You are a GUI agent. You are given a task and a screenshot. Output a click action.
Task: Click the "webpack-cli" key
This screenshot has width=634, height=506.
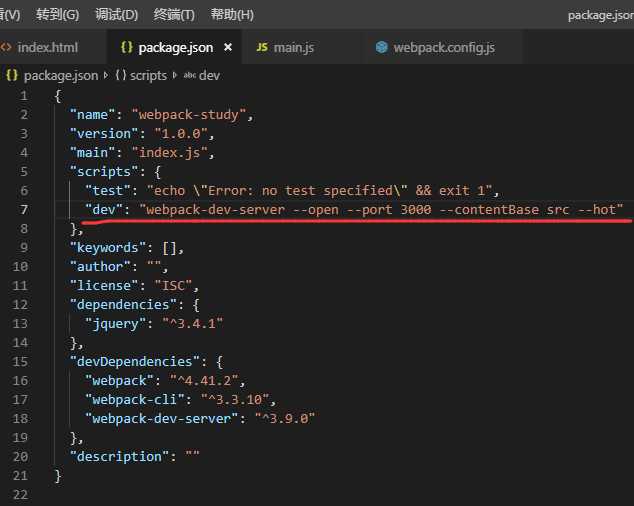tap(135, 400)
